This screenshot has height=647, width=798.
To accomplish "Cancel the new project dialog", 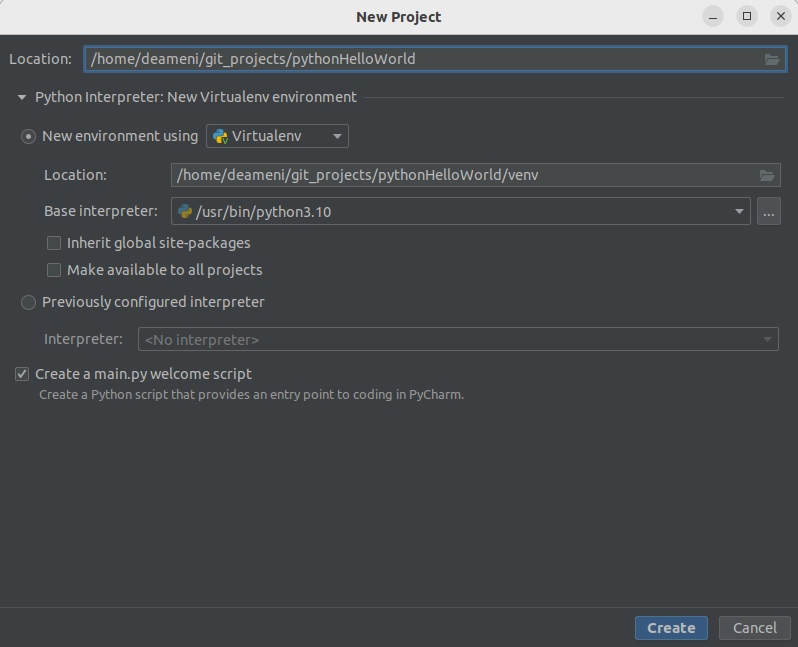I will [x=754, y=628].
